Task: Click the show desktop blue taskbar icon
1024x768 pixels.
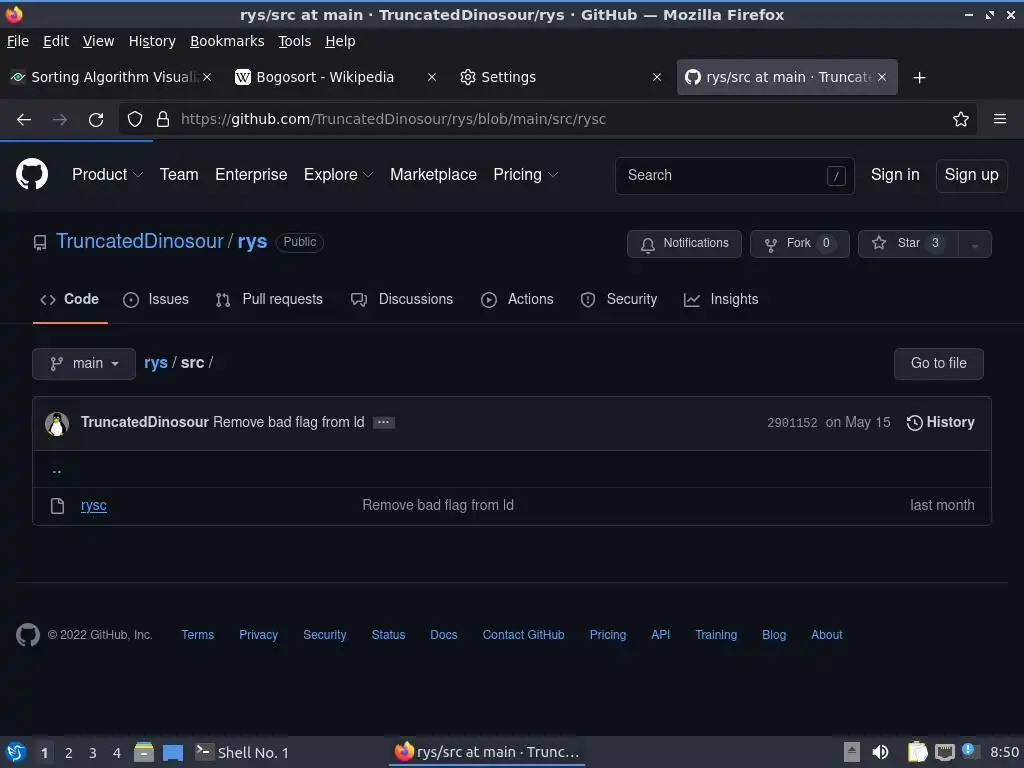Action: (x=173, y=752)
